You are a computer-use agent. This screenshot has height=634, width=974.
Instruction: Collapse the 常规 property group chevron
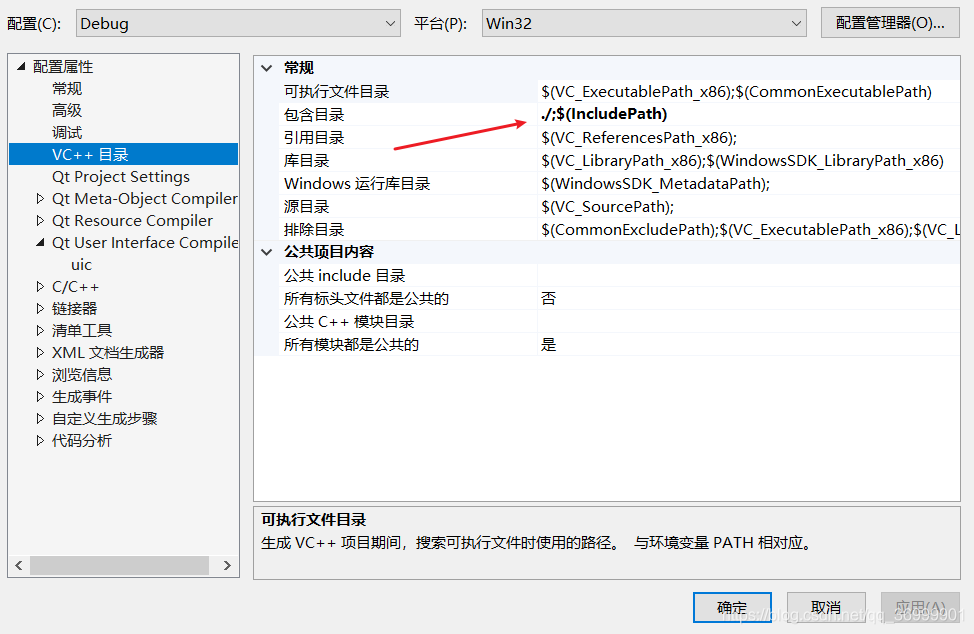coord(267,68)
